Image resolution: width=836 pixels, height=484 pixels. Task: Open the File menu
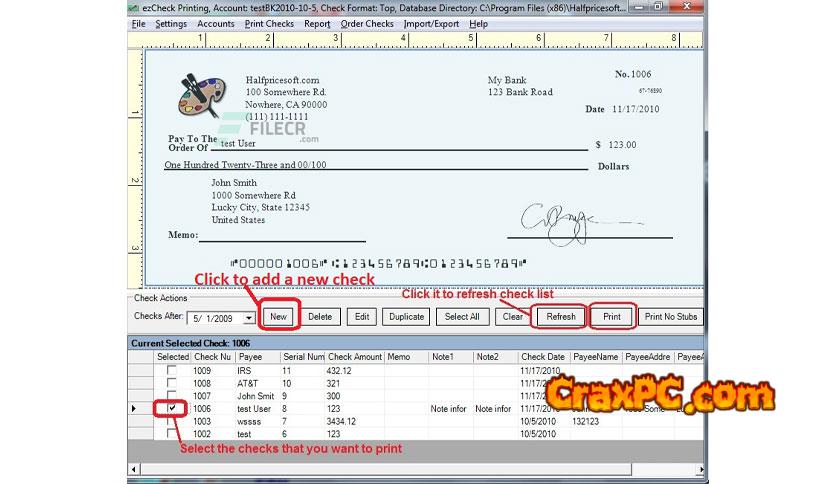coord(138,23)
